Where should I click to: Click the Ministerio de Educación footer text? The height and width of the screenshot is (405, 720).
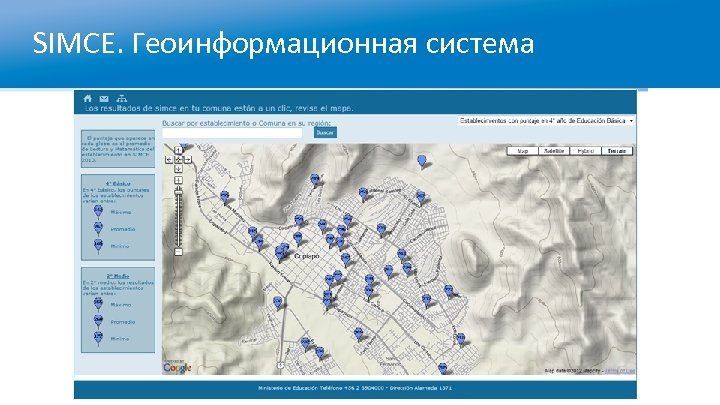pos(355,388)
